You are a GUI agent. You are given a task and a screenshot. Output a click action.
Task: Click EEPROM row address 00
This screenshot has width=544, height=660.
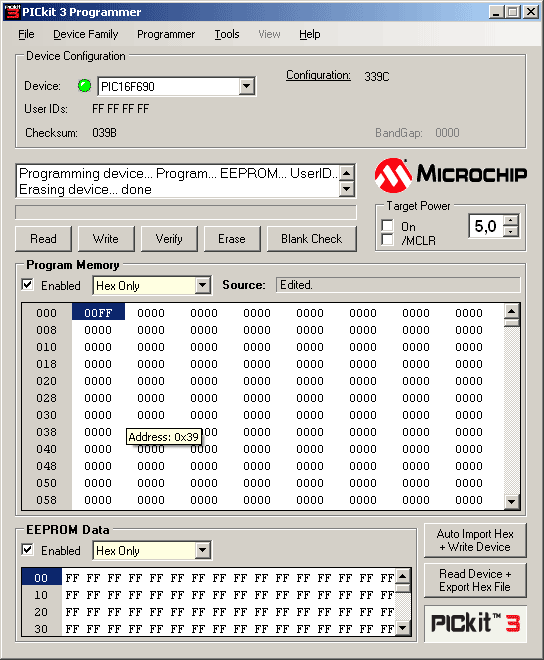[x=41, y=578]
